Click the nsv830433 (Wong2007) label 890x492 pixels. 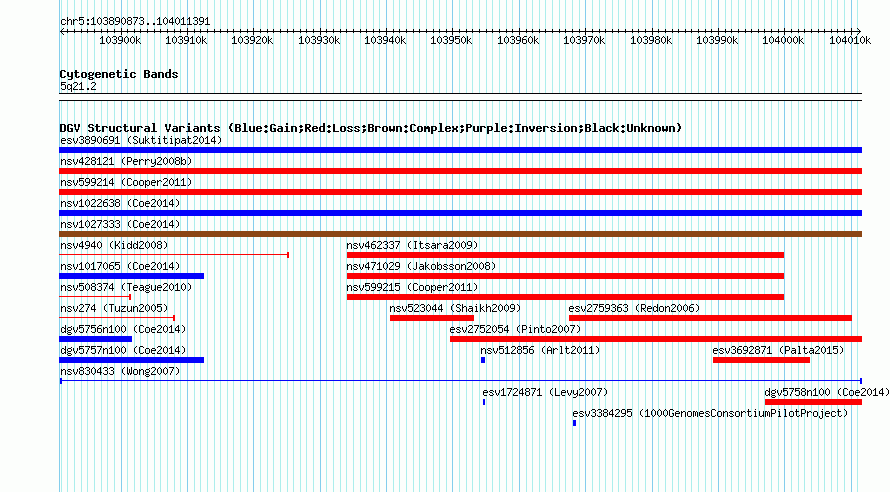coord(120,371)
